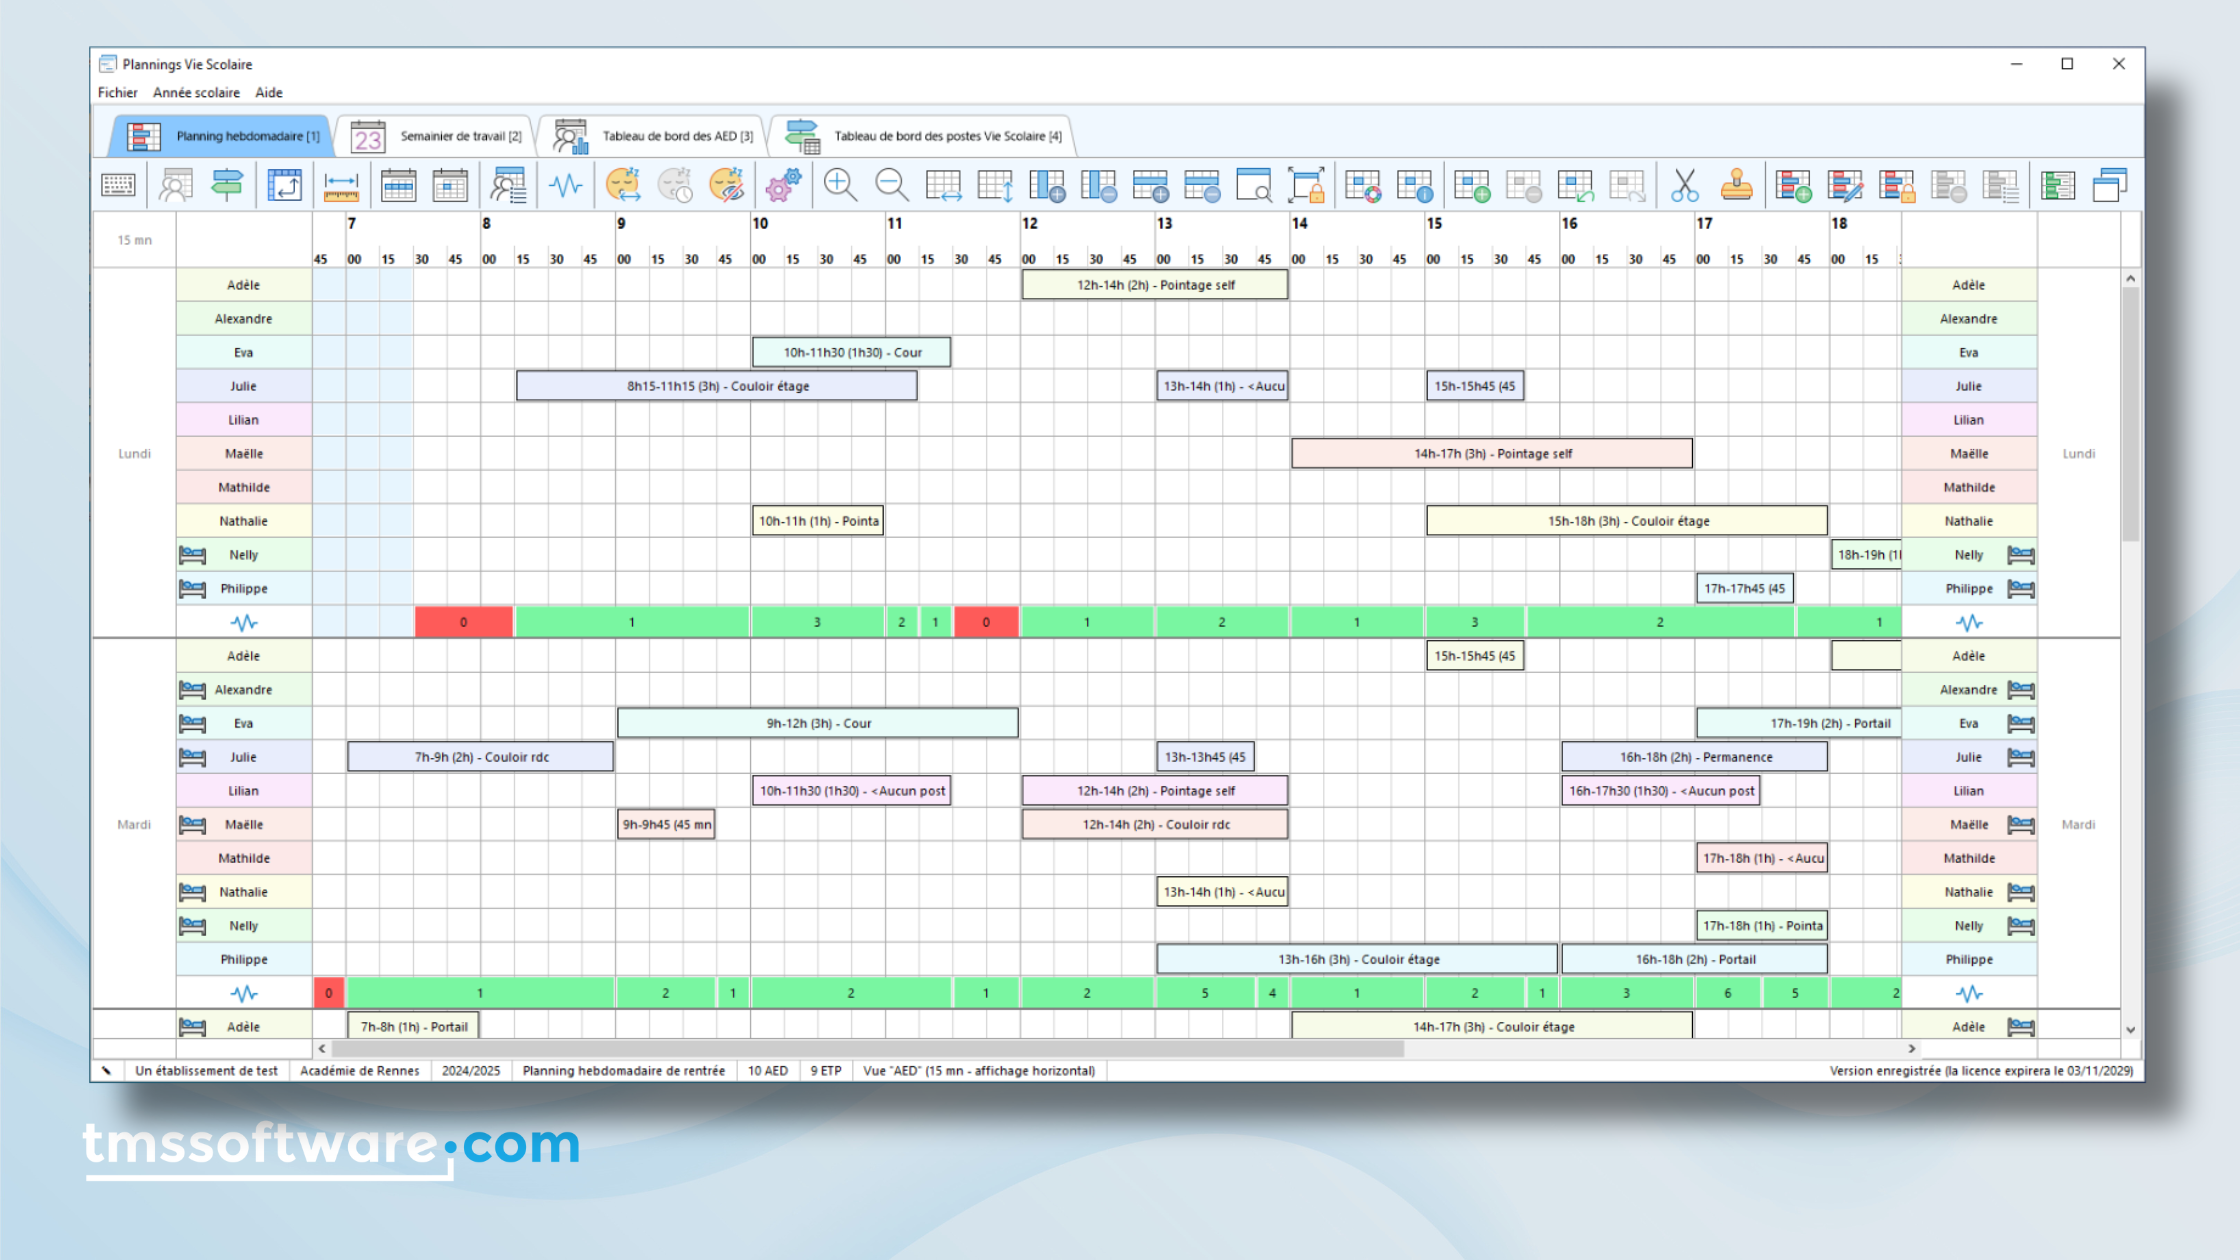Click the scissors cut icon
Image resolution: width=2240 pixels, height=1260 pixels.
click(1685, 185)
